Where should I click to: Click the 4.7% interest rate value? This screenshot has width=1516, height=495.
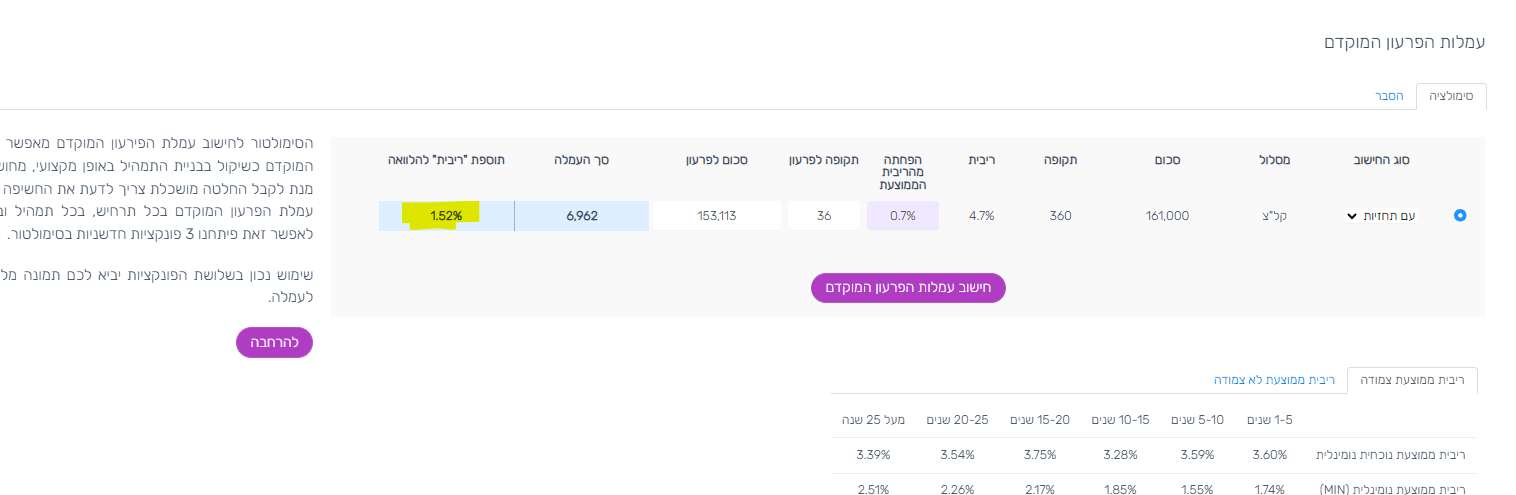tap(981, 215)
